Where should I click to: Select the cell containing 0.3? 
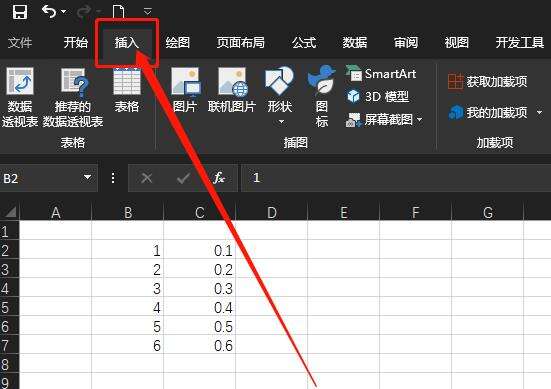[200, 288]
